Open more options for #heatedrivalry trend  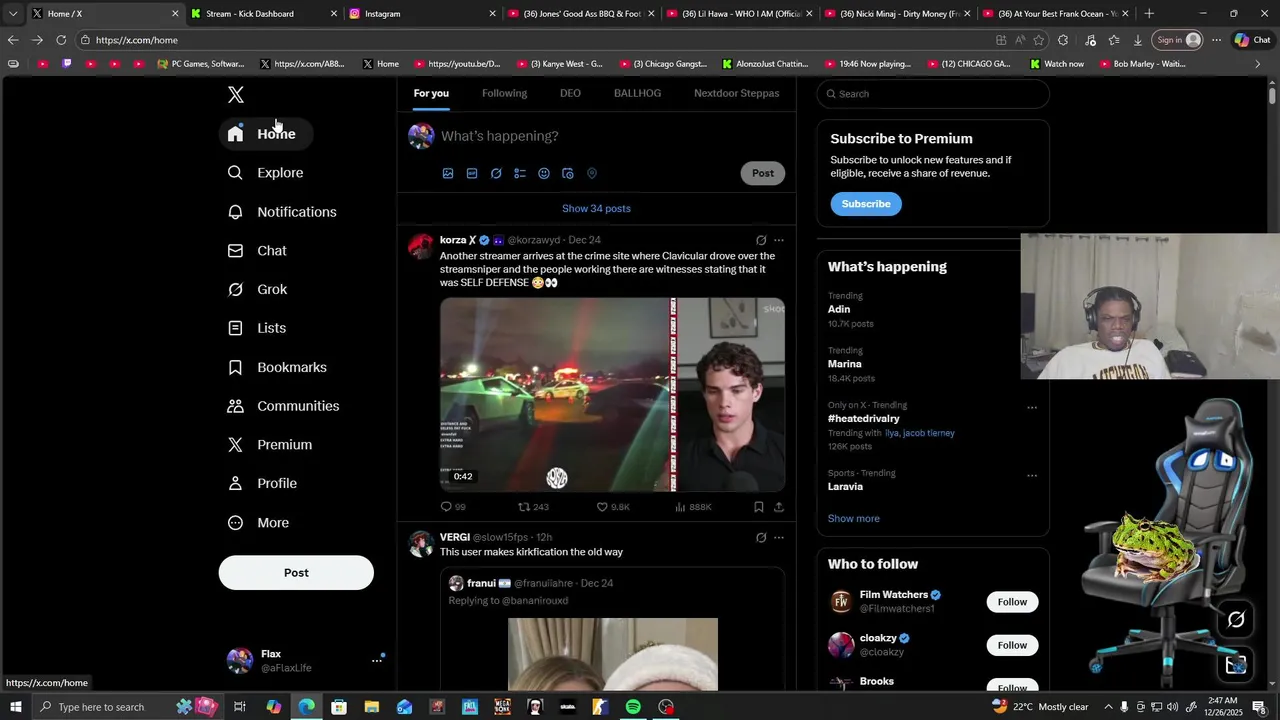coord(1032,407)
